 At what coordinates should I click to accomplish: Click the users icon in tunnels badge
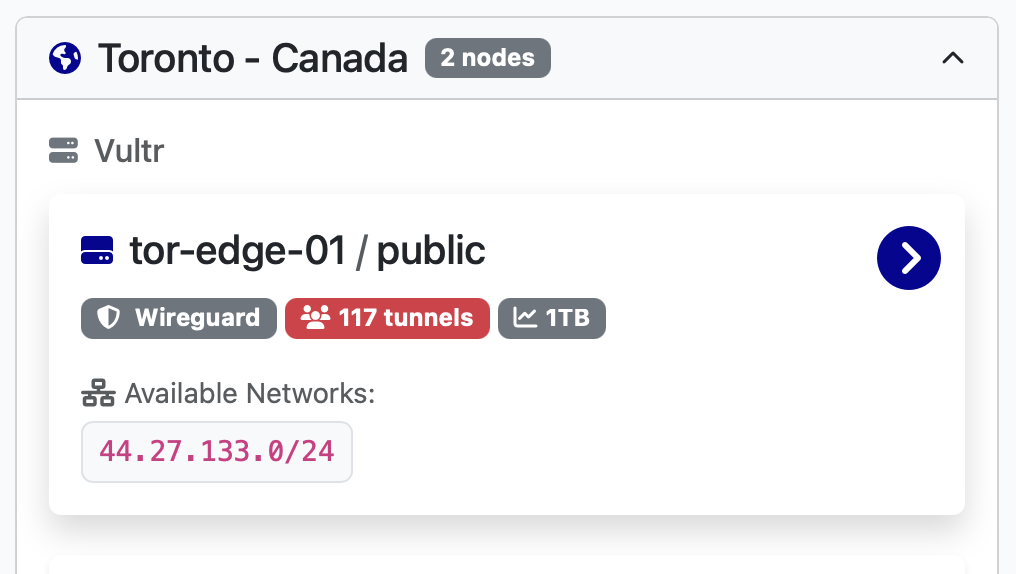[315, 318]
